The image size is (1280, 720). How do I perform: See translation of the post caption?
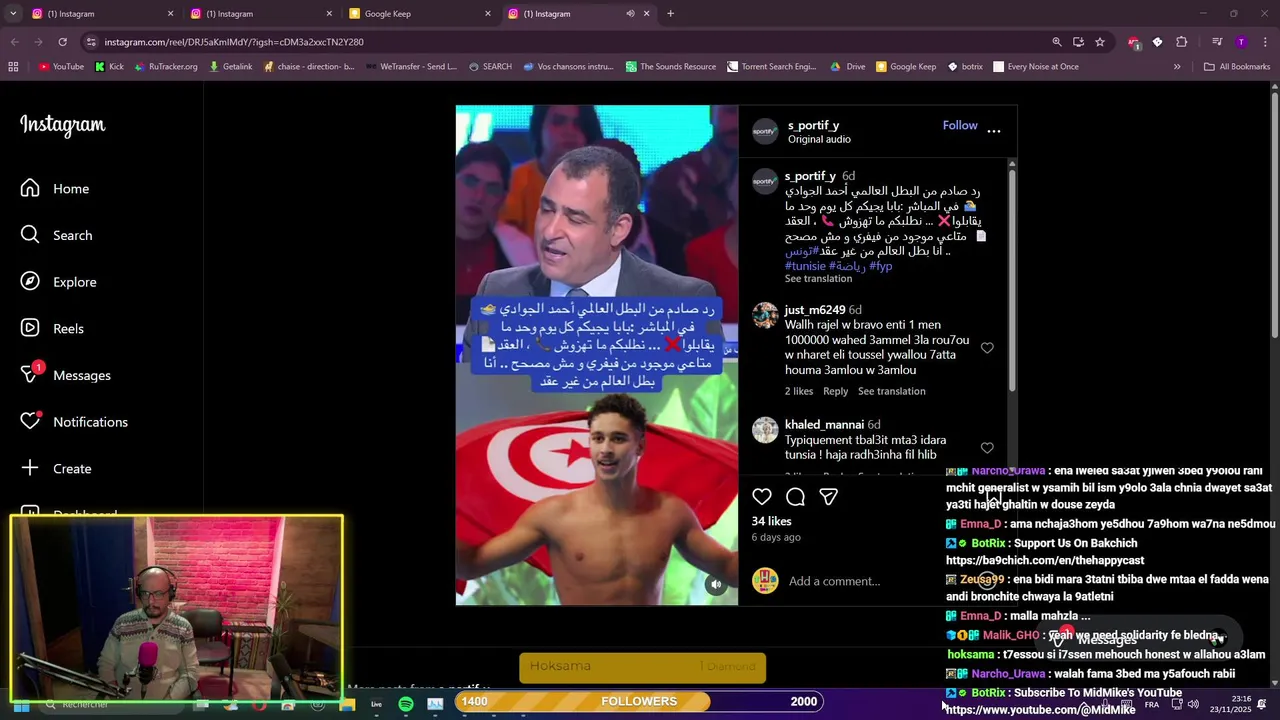pos(818,279)
